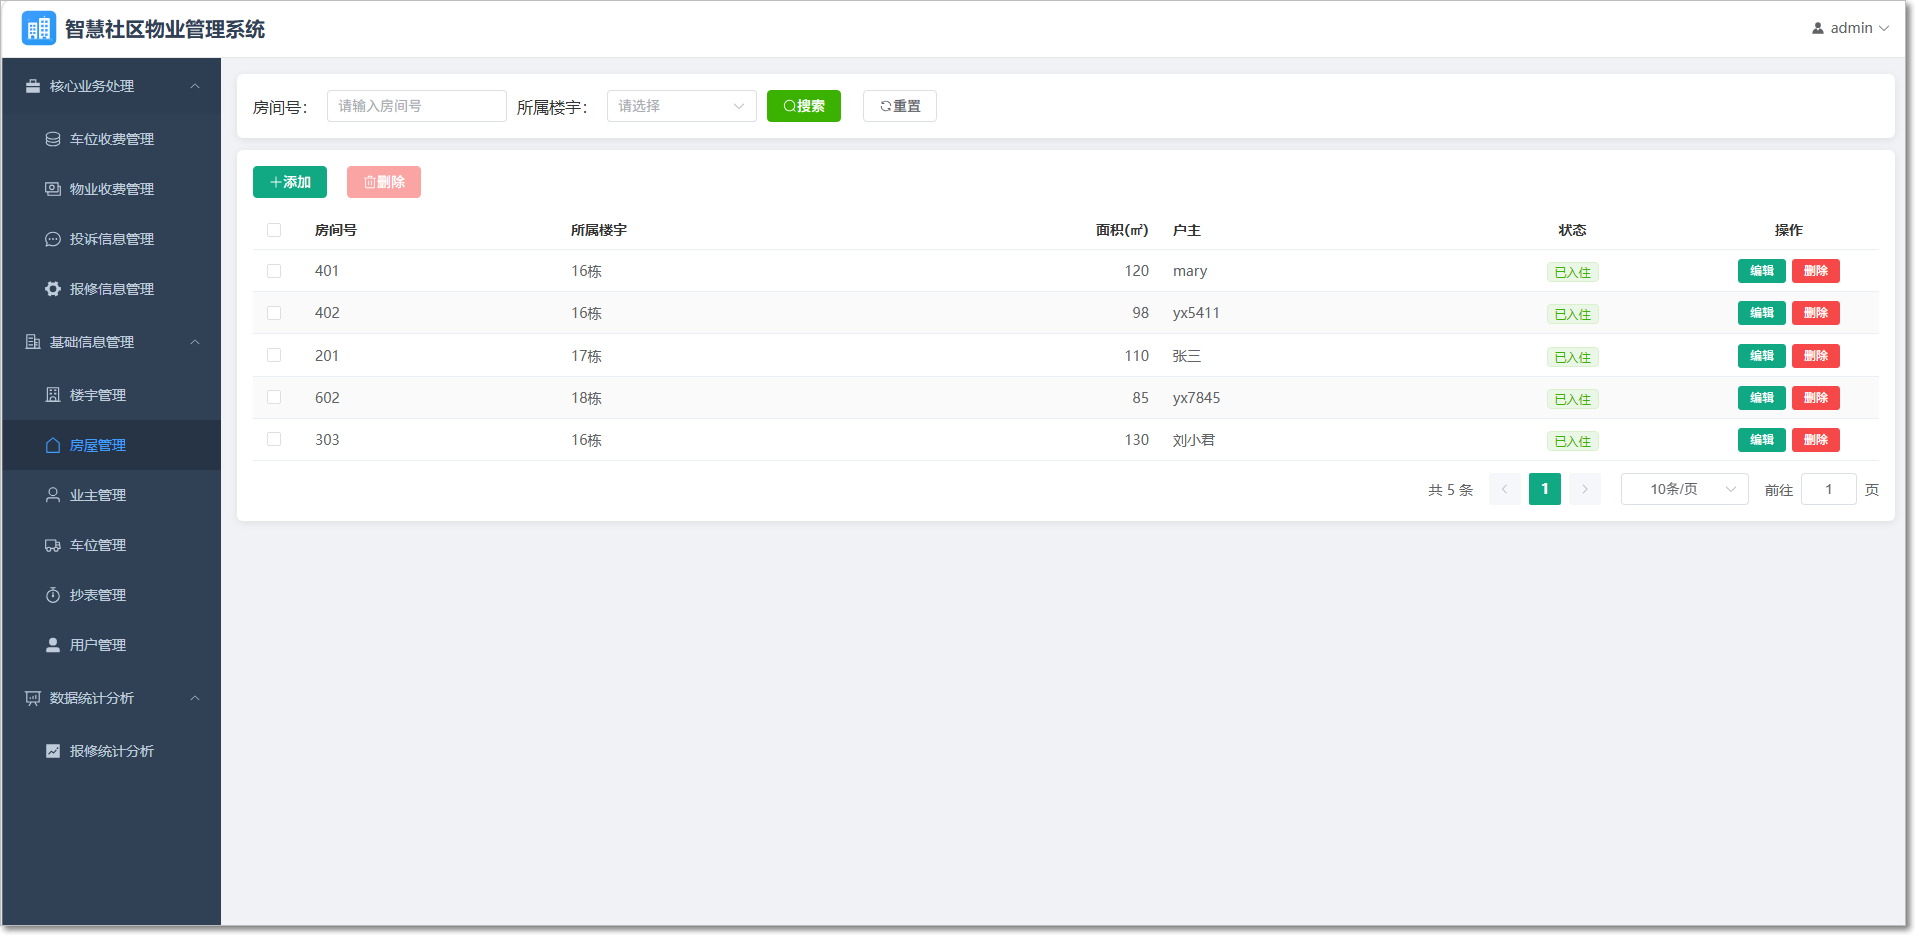This screenshot has width=1915, height=935.
Task: Click the gear icon for 报修信息管理
Action: (x=53, y=289)
